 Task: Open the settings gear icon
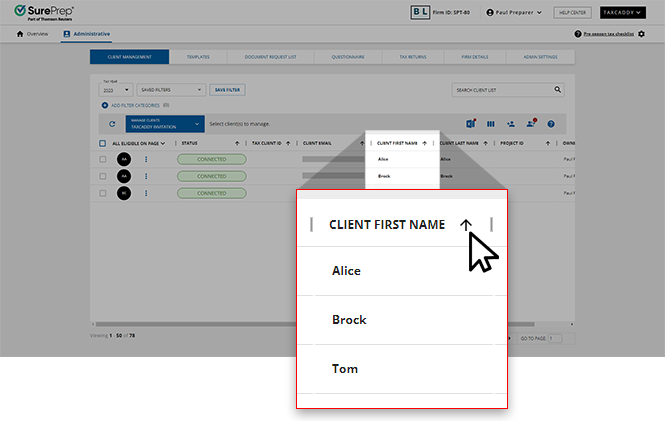point(641,34)
